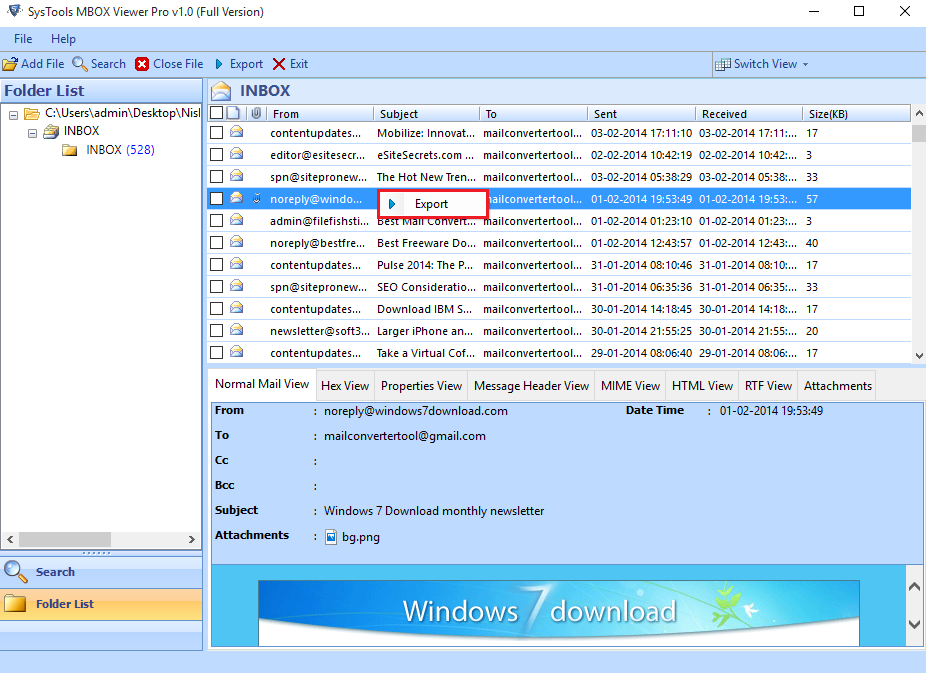926x673 pixels.
Task: Open Search from the toolbar
Action: 99,64
